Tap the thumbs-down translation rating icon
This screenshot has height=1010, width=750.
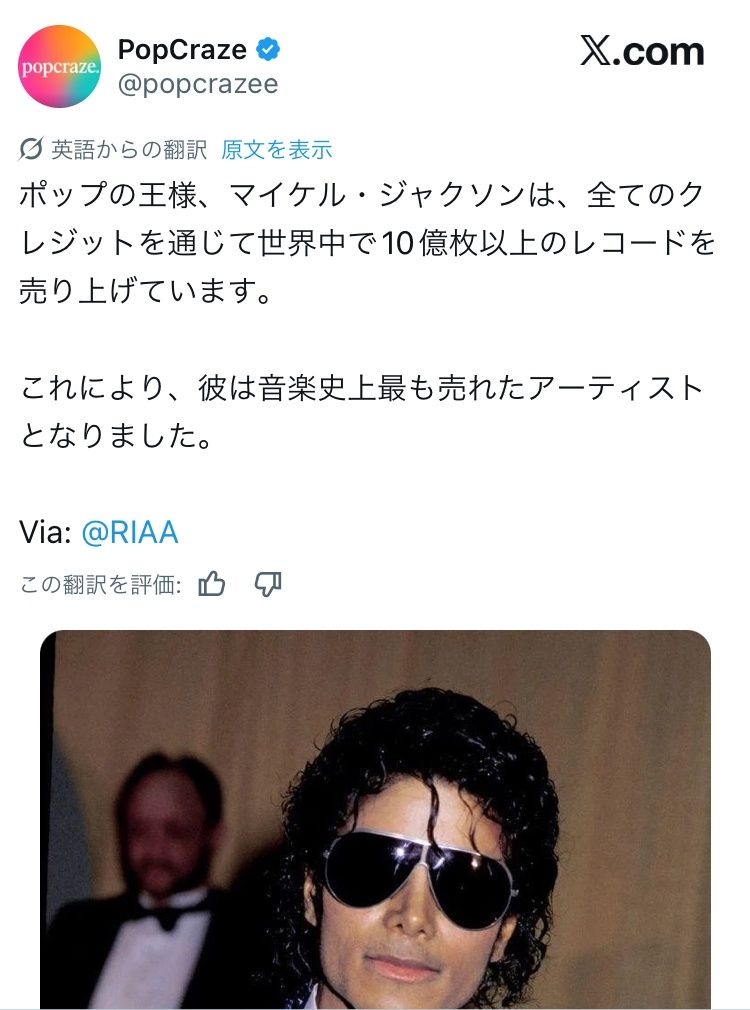268,584
